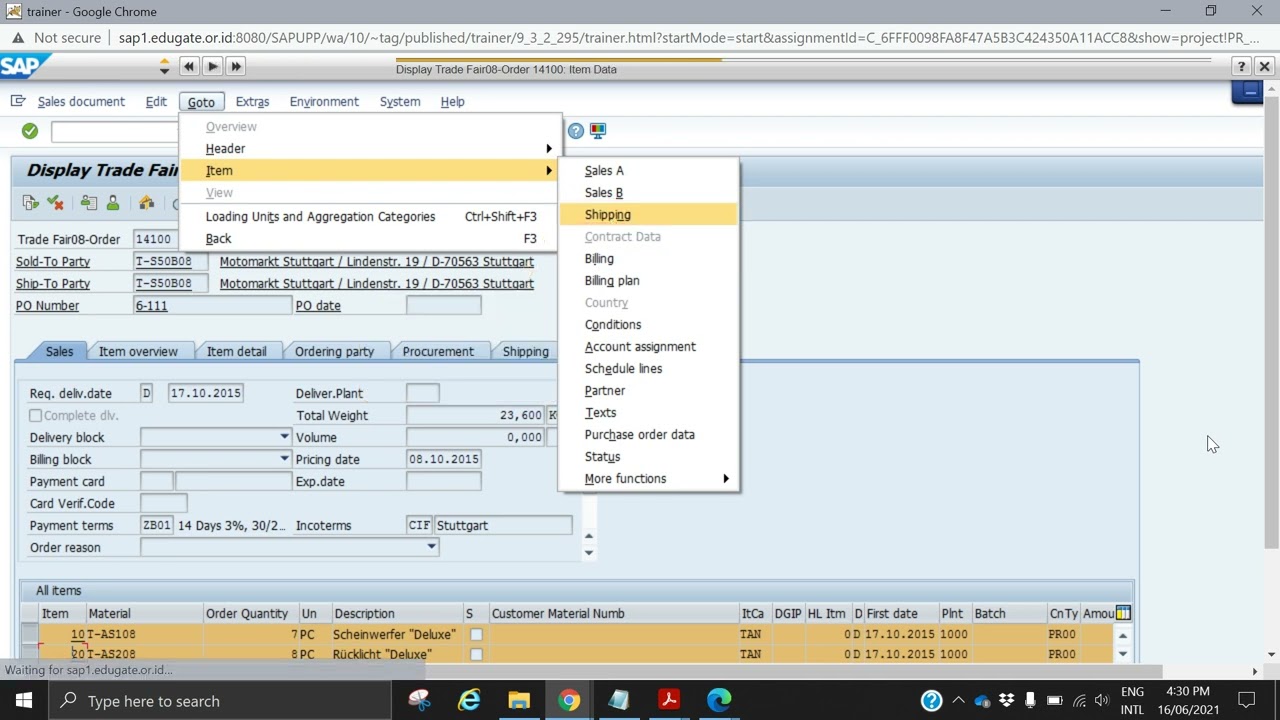1280x720 pixels.
Task: Open the Extras menu
Action: click(x=252, y=101)
